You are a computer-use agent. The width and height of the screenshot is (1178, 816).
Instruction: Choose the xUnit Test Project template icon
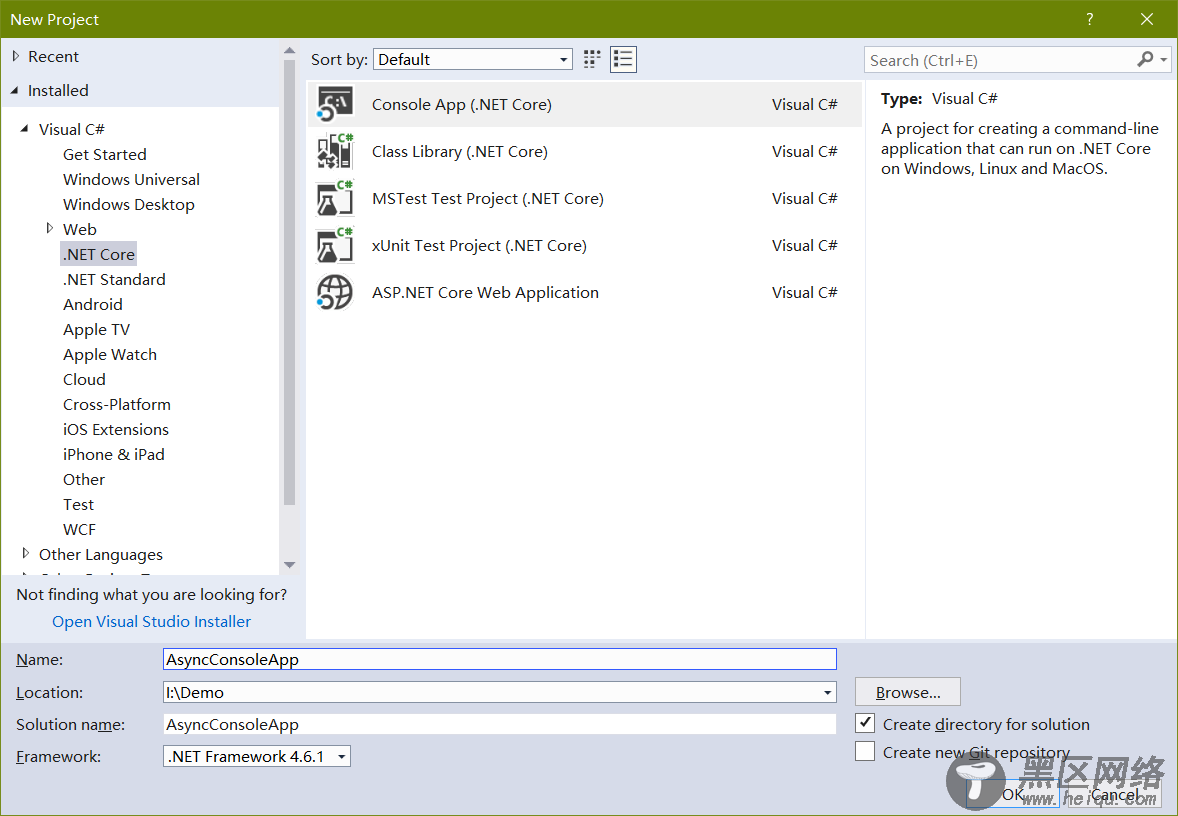coord(335,246)
